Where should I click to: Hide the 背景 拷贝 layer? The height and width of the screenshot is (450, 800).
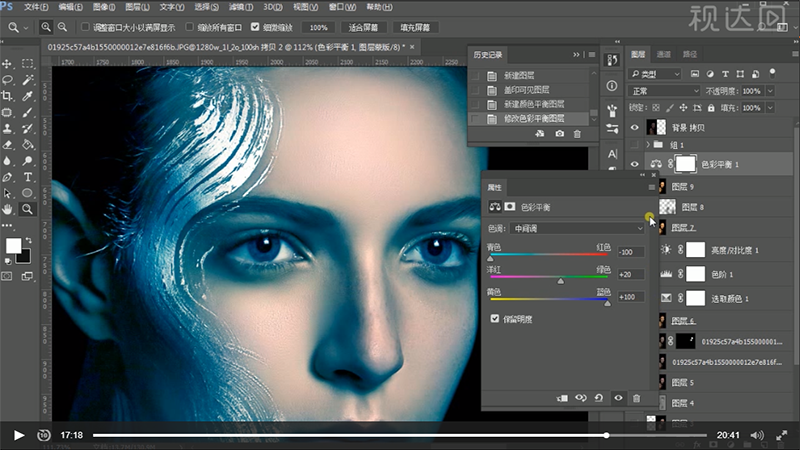(634, 128)
